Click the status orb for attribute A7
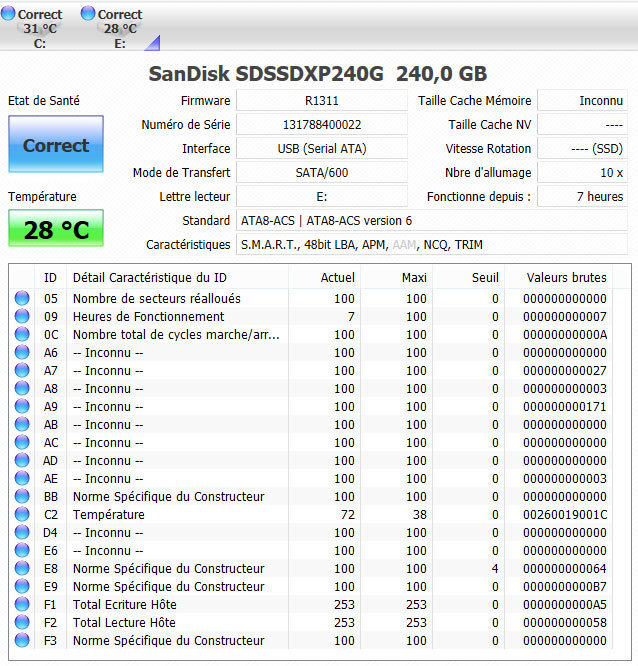 coord(22,370)
